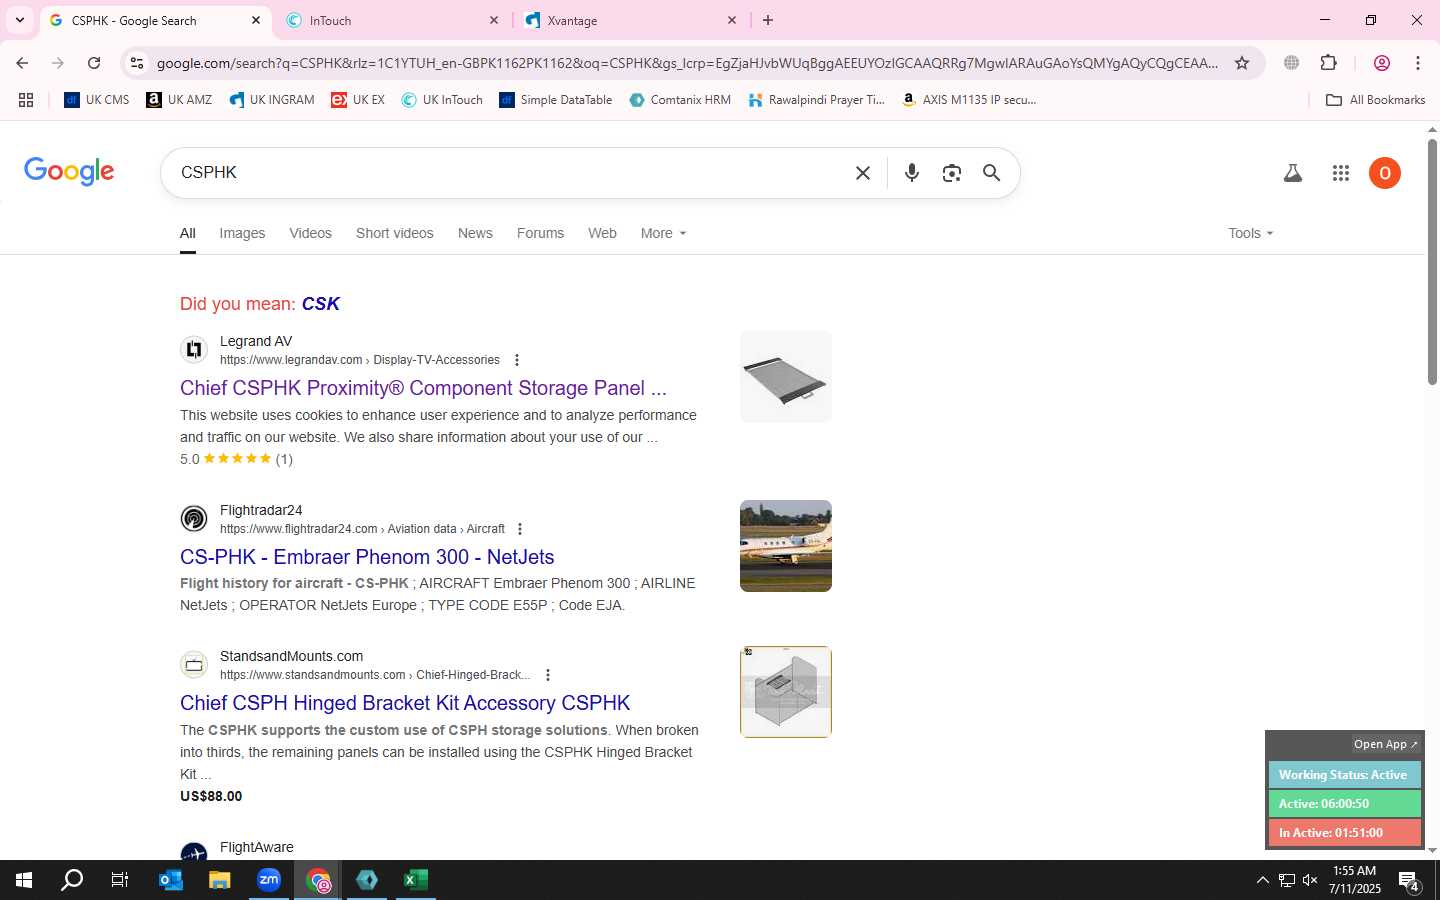Switch to the Web tab

tap(602, 233)
